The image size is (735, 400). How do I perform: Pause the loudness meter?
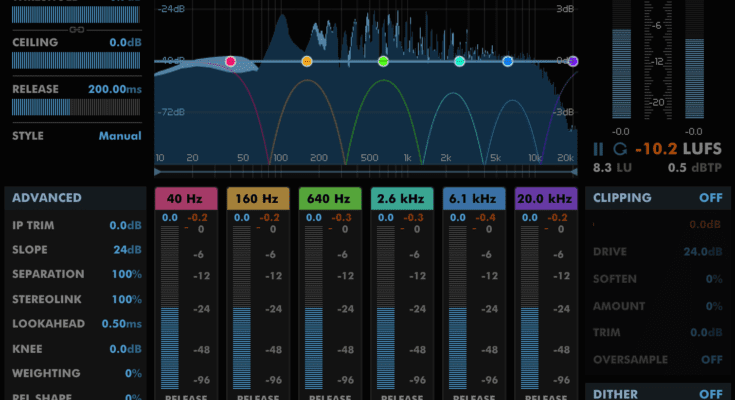pos(599,149)
